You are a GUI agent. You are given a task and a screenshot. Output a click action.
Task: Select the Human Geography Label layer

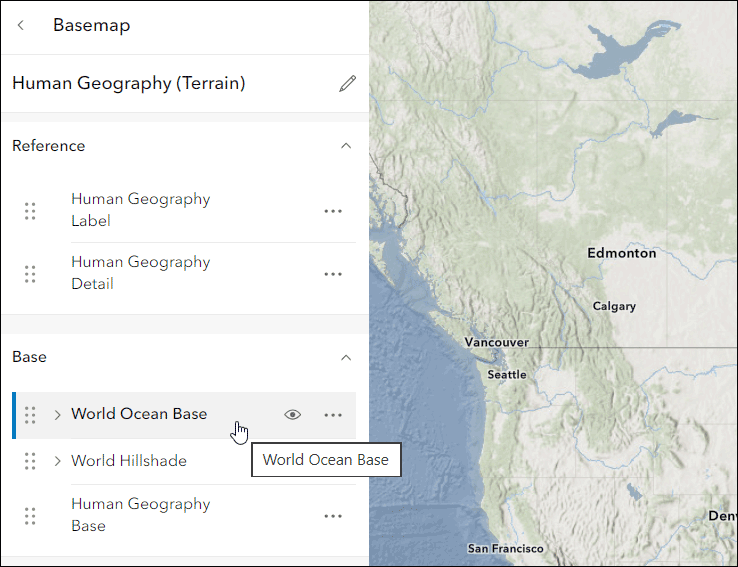[140, 210]
